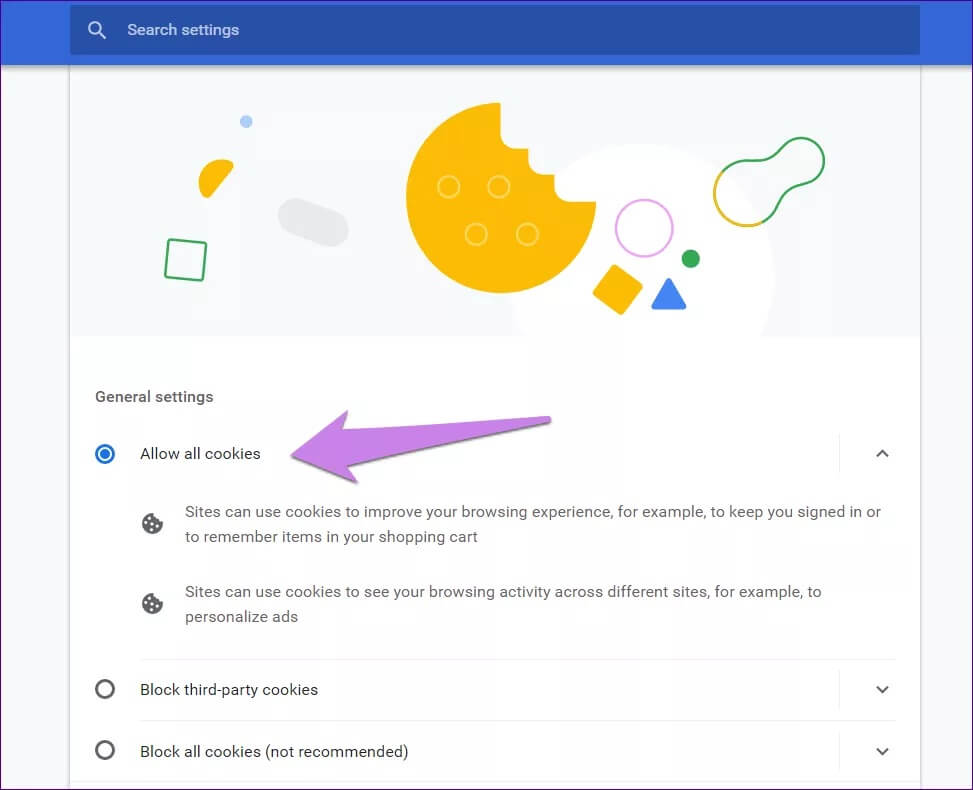Click the Block all cookies (not recommended) label

point(274,751)
